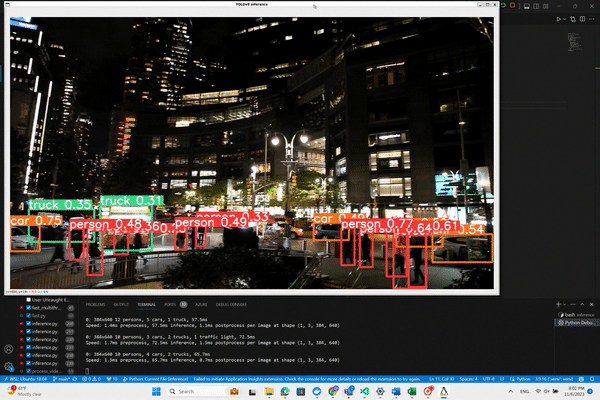Restart the debug session with green circular arrow

[503, 5]
